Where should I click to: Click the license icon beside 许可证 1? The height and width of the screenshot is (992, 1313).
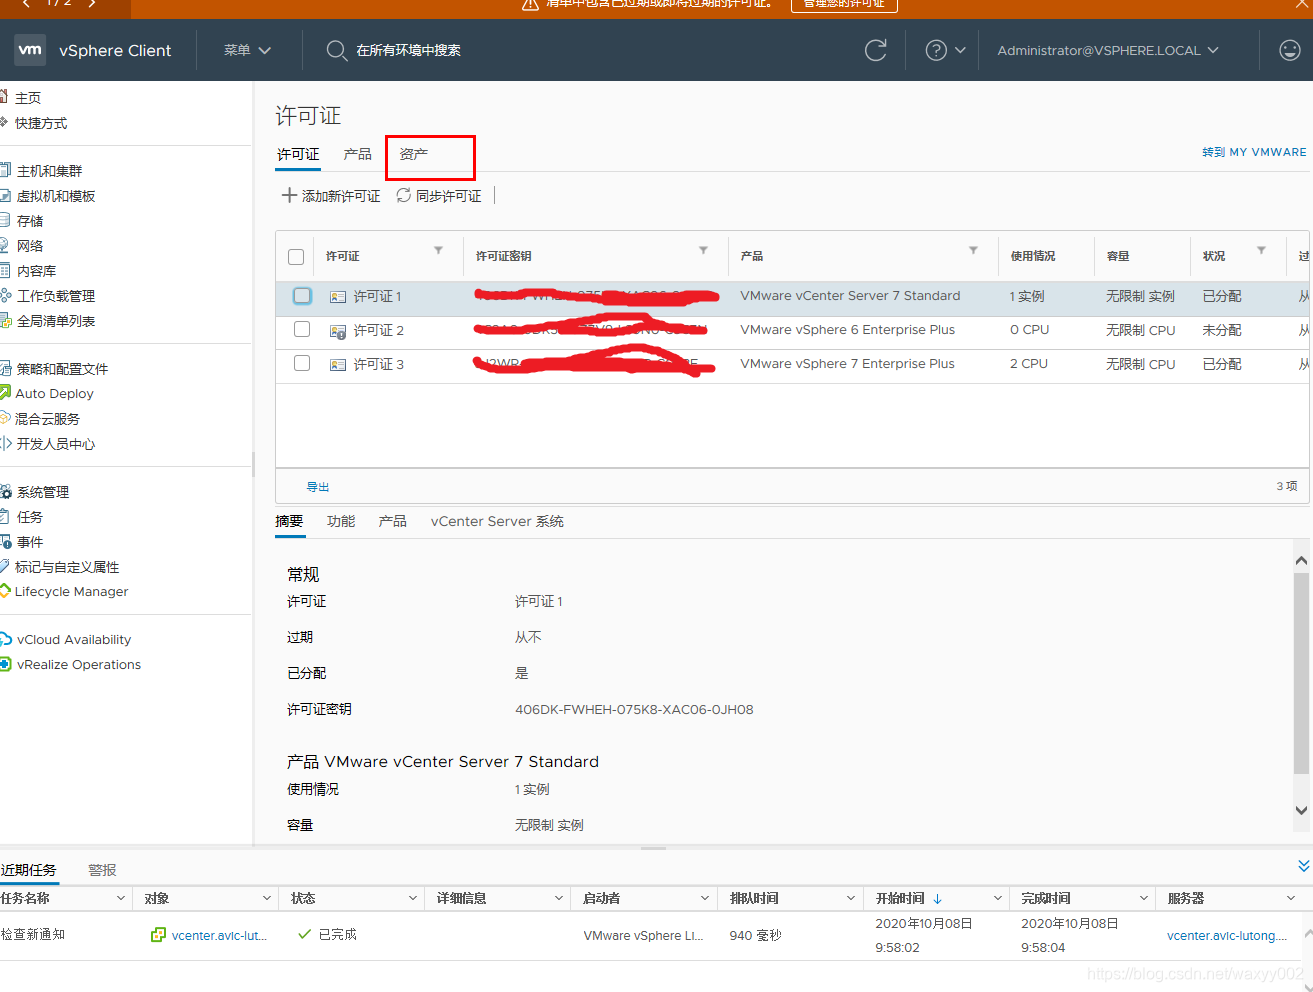click(338, 297)
